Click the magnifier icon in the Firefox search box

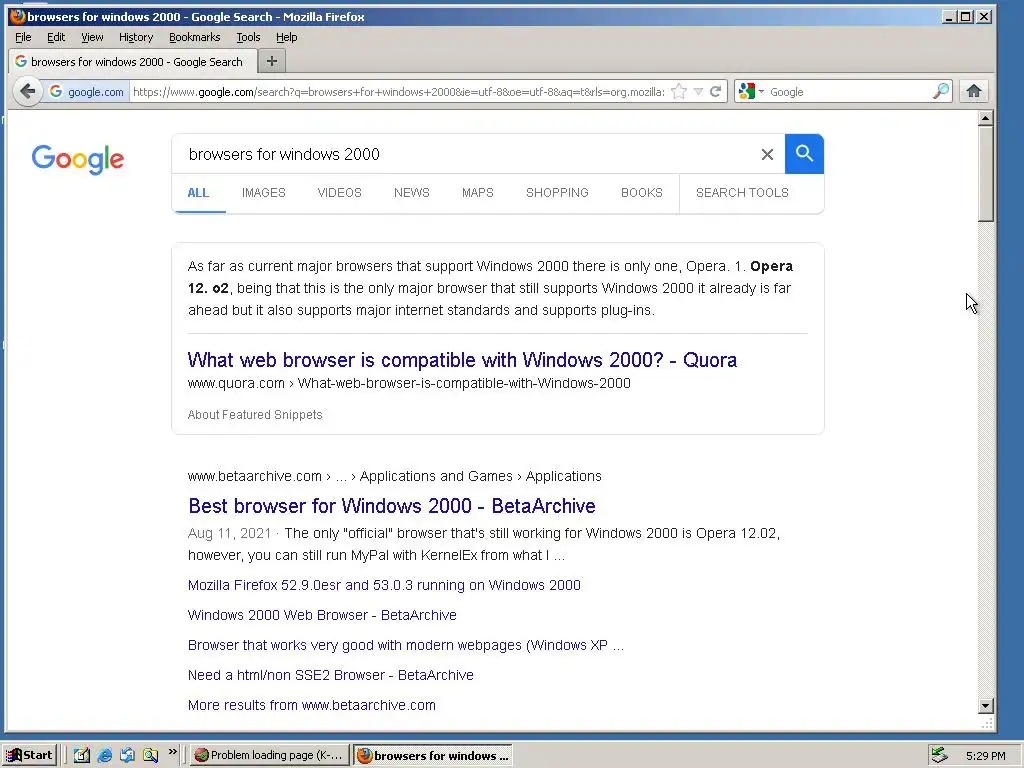940,91
